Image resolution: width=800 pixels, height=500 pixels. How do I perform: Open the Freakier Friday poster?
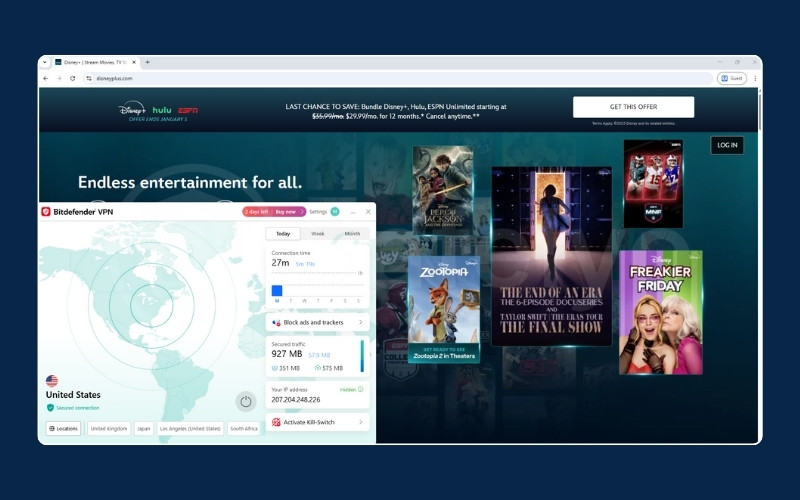click(661, 312)
